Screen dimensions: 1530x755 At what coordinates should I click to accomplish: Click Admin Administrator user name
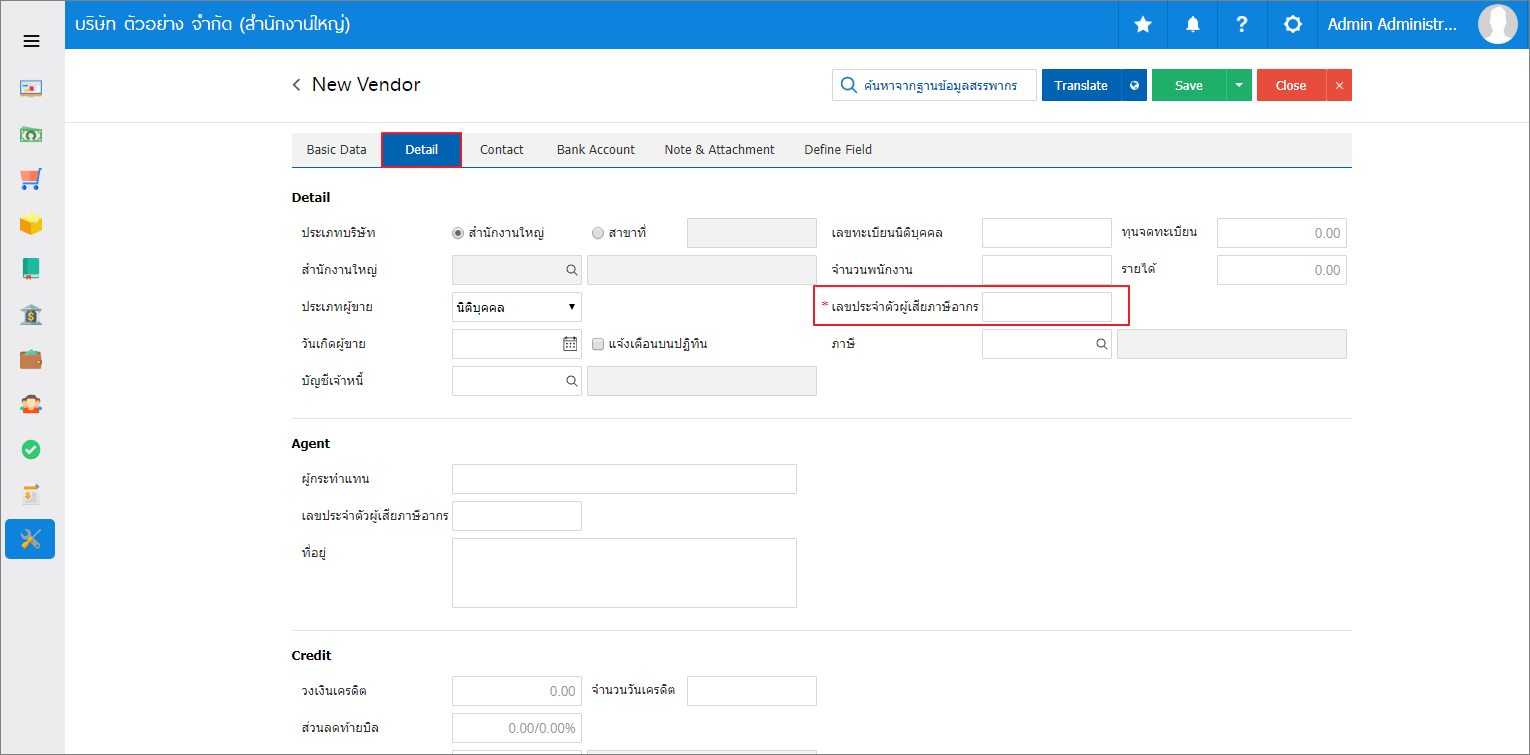[1393, 25]
